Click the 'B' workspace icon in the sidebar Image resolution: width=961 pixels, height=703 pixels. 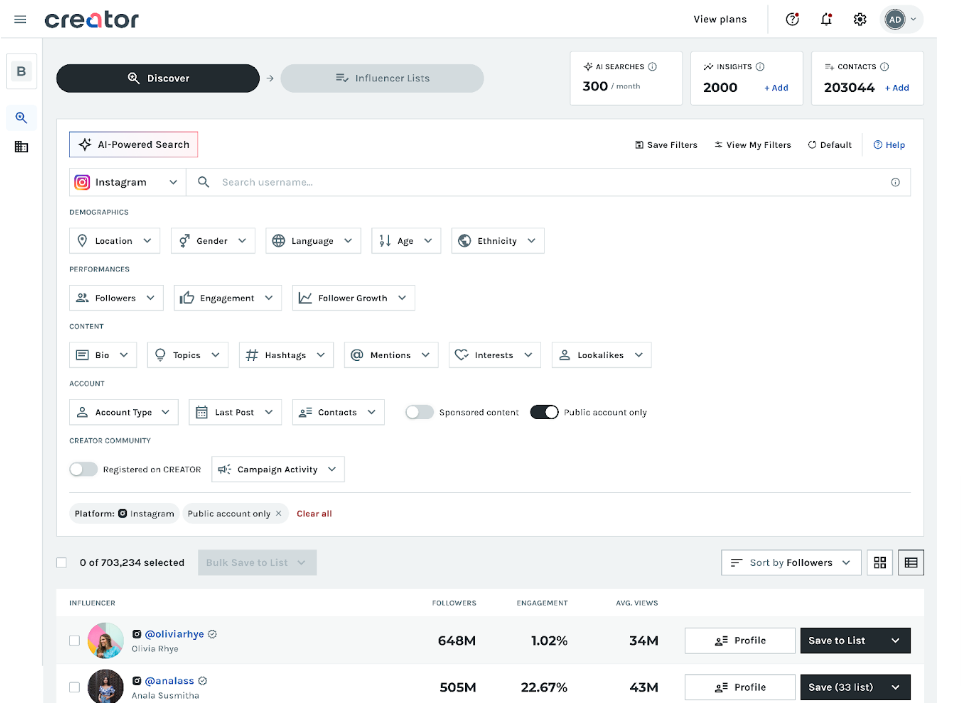[x=21, y=71]
